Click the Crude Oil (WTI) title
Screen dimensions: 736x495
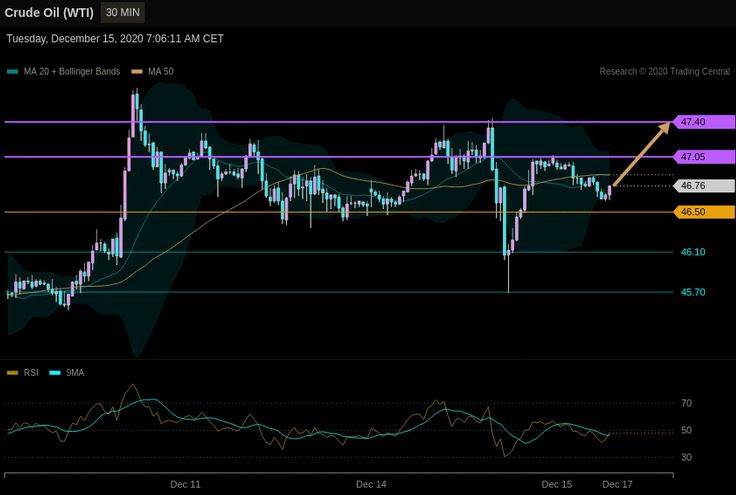(49, 13)
